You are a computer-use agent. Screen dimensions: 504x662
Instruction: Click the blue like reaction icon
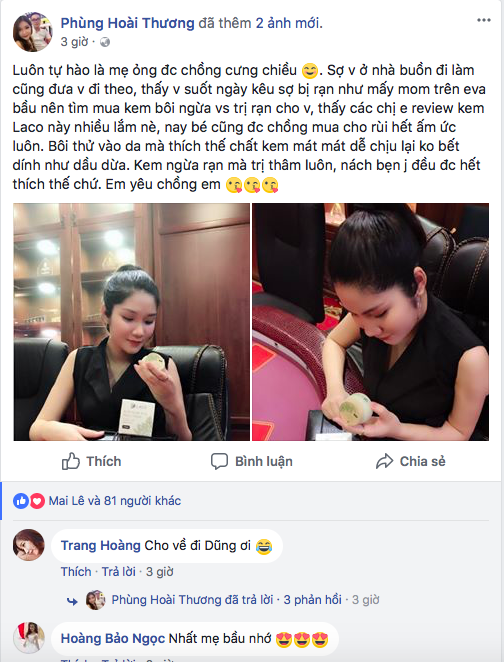pos(21,501)
